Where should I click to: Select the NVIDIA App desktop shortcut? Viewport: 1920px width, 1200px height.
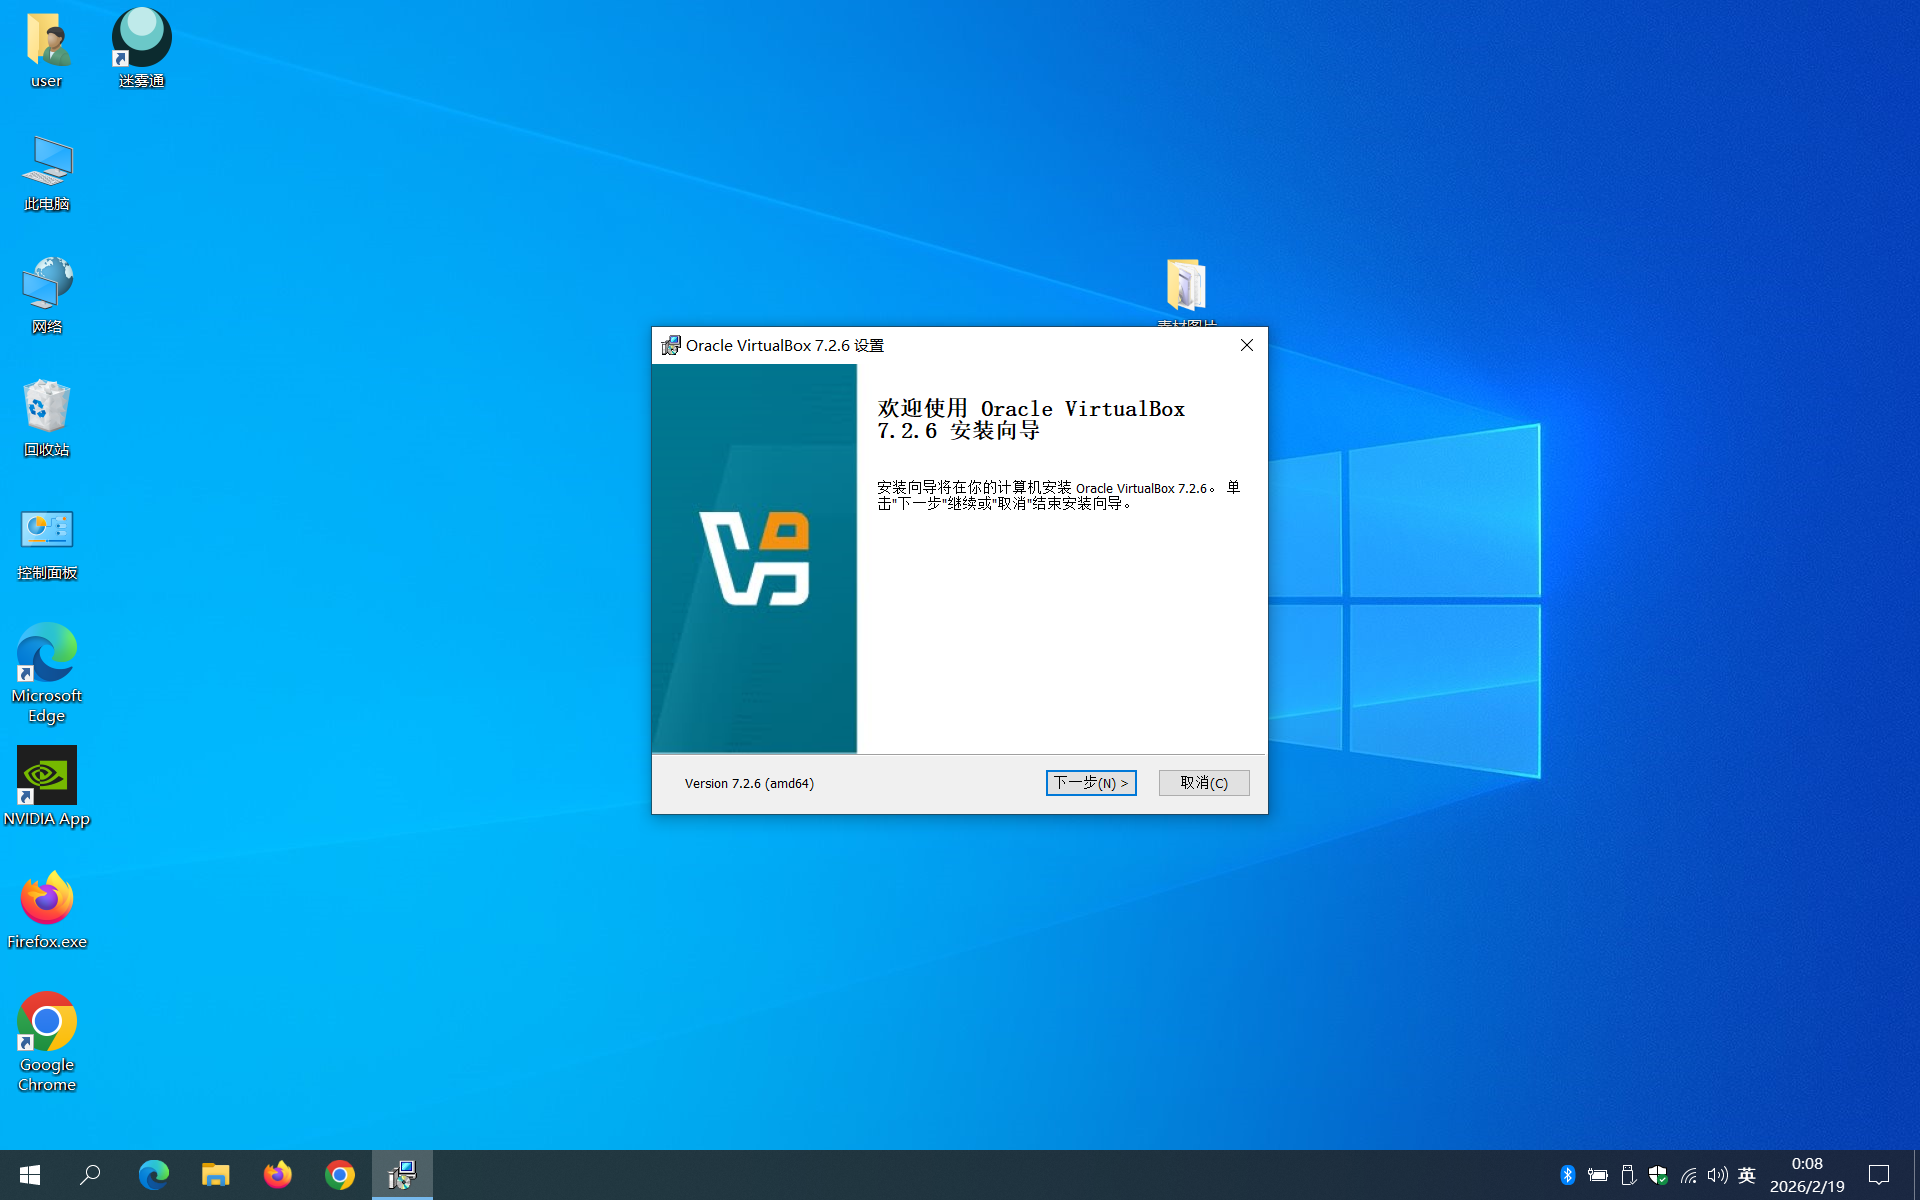coord(46,787)
